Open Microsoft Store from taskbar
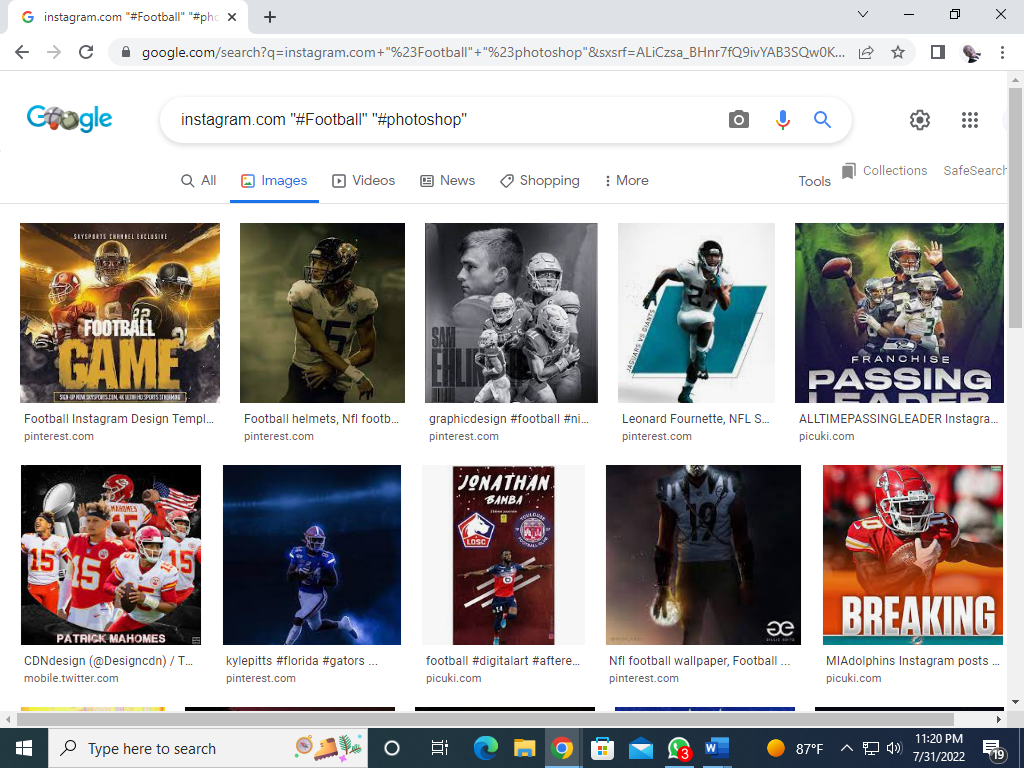Viewport: 1024px width, 768px height. click(601, 748)
